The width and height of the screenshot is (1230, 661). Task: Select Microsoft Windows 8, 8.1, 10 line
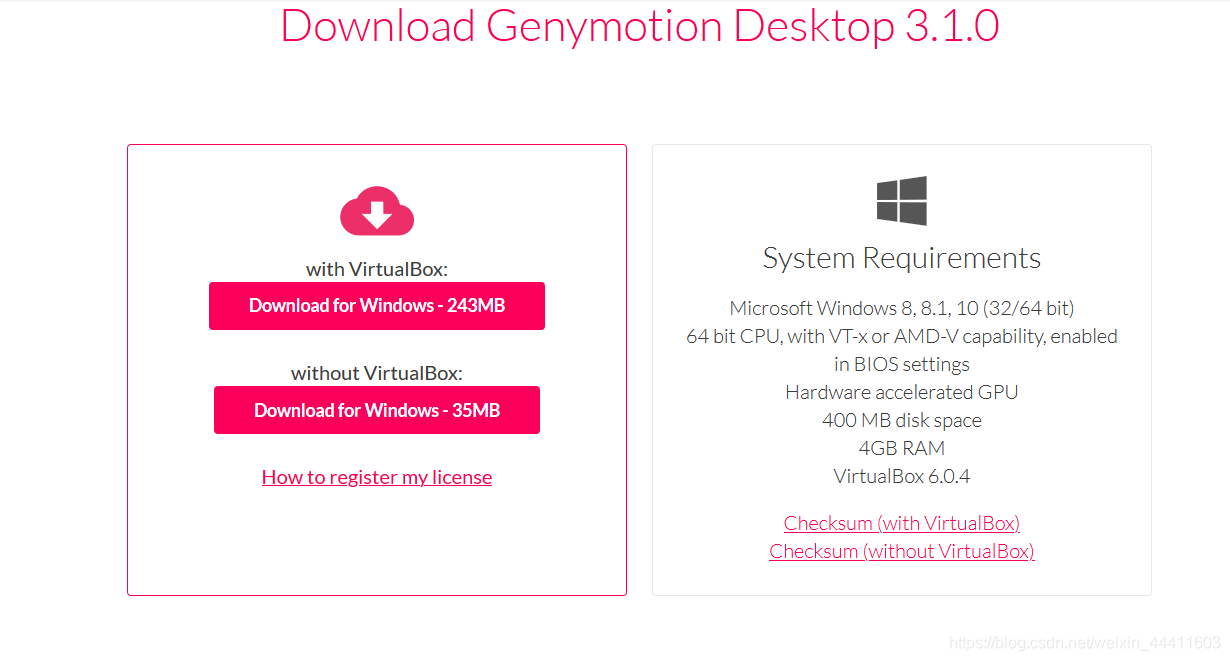(x=902, y=308)
